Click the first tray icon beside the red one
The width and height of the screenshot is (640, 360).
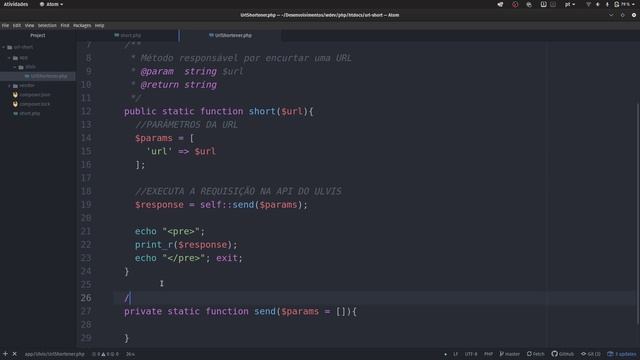(500, 4)
